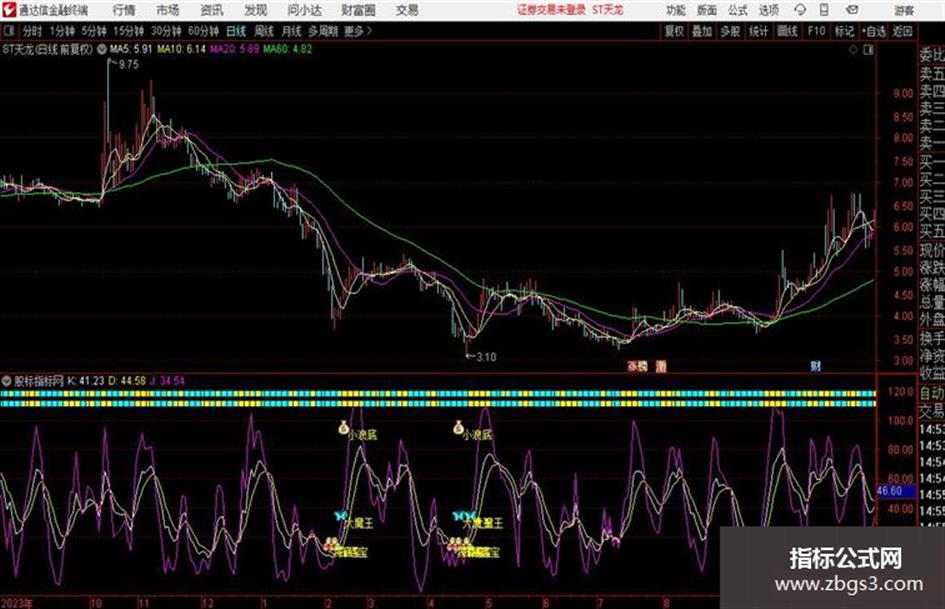The width and height of the screenshot is (945, 609).
Task: Expand 更多 periods chevron
Action: [358, 31]
